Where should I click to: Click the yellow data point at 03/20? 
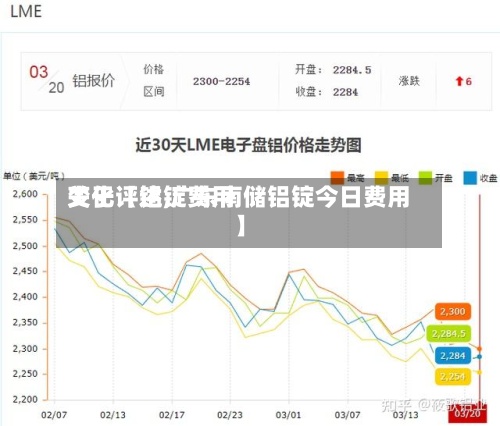click(479, 372)
